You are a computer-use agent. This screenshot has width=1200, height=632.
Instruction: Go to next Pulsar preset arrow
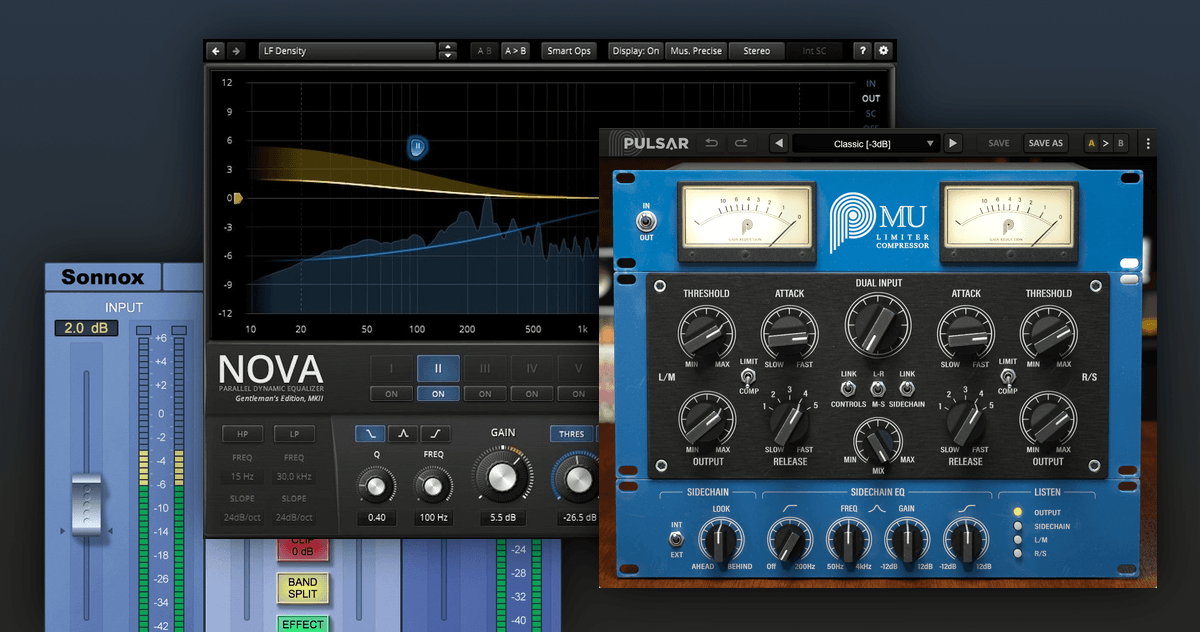pyautogui.click(x=953, y=143)
